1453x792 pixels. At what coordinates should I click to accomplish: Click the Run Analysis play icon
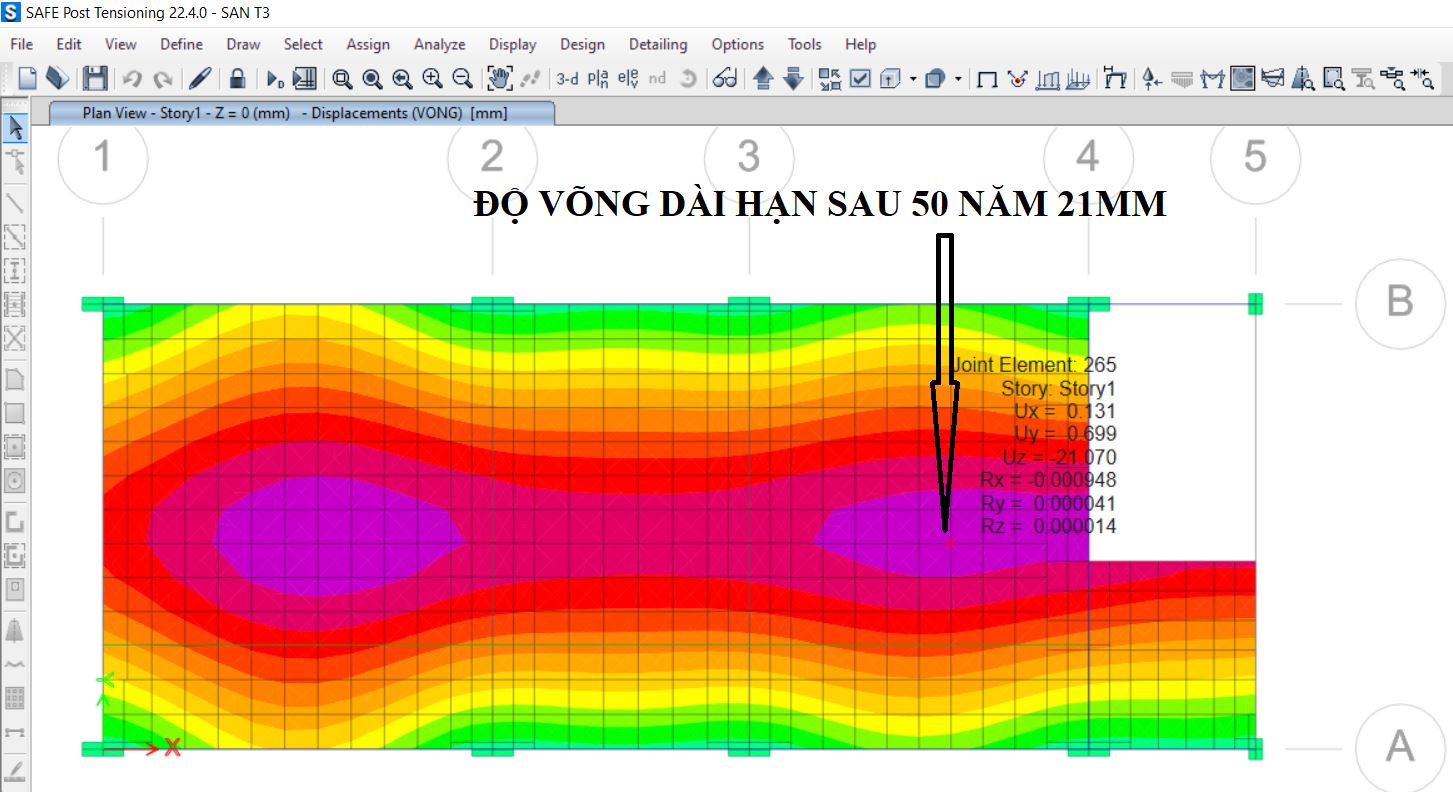(x=275, y=78)
